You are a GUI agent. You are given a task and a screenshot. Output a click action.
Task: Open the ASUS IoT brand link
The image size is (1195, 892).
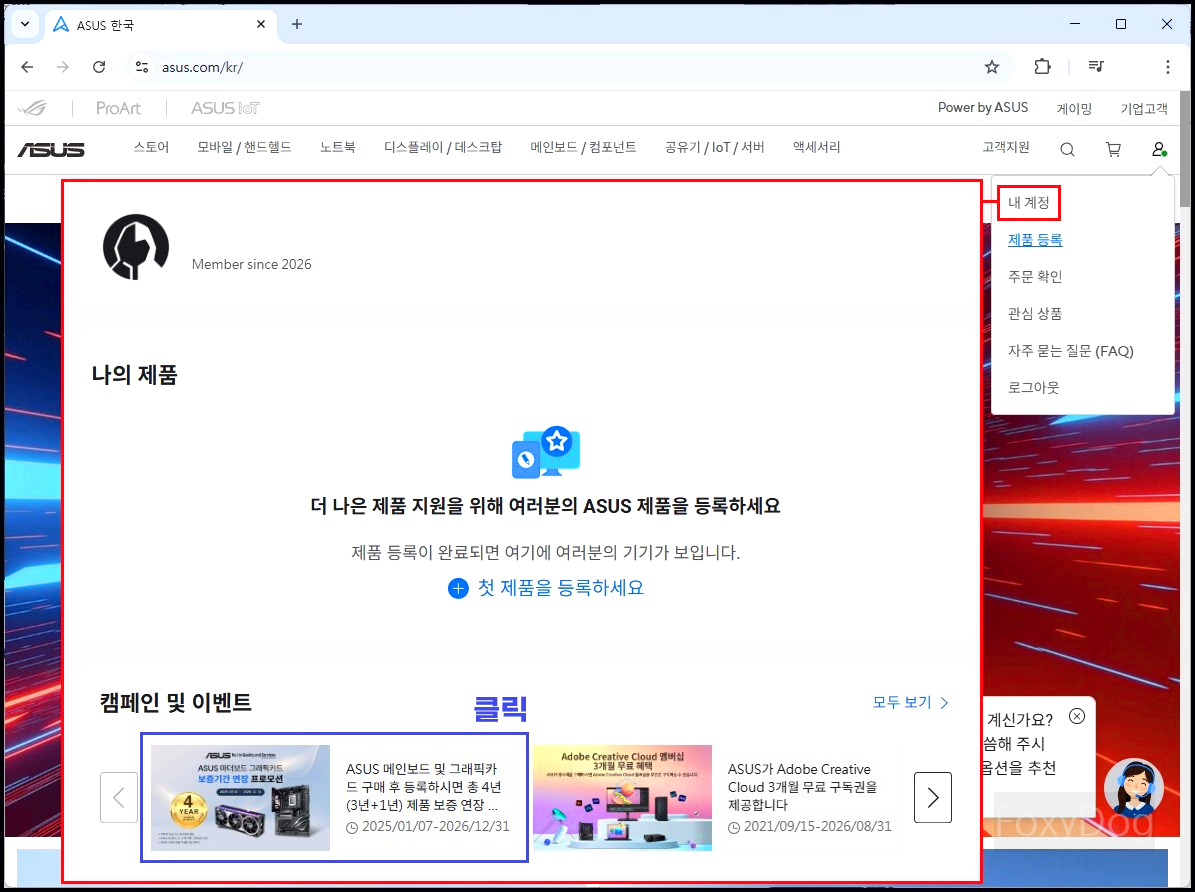tap(225, 108)
